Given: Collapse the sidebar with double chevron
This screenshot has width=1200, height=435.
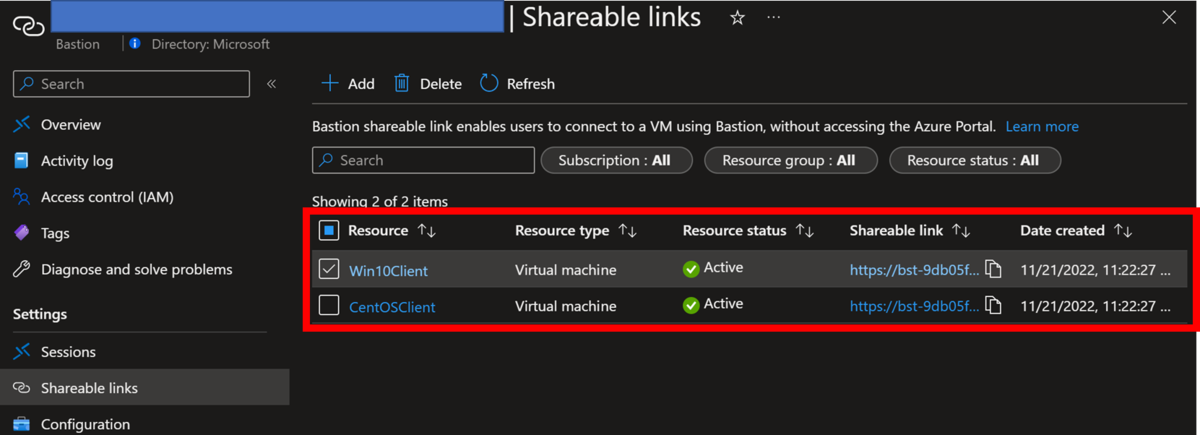Looking at the screenshot, I should point(271,84).
